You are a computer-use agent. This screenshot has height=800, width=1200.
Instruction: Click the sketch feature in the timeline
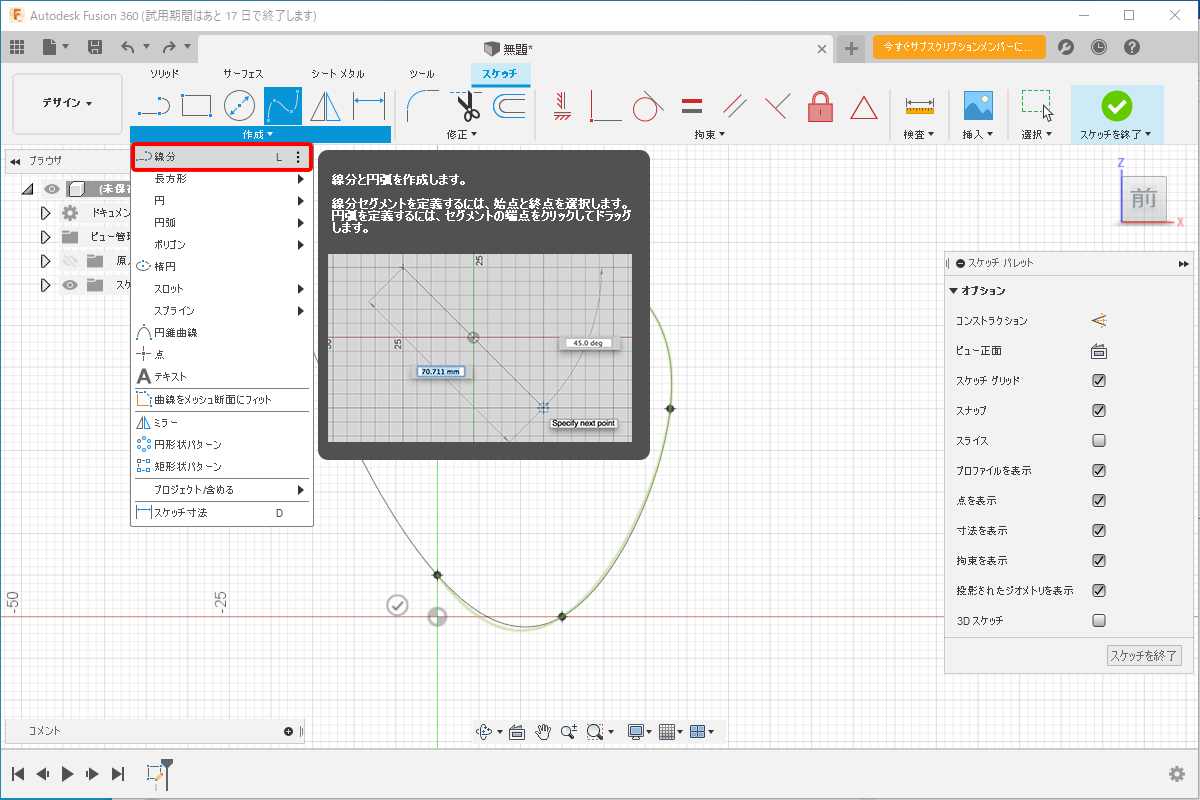[155, 773]
